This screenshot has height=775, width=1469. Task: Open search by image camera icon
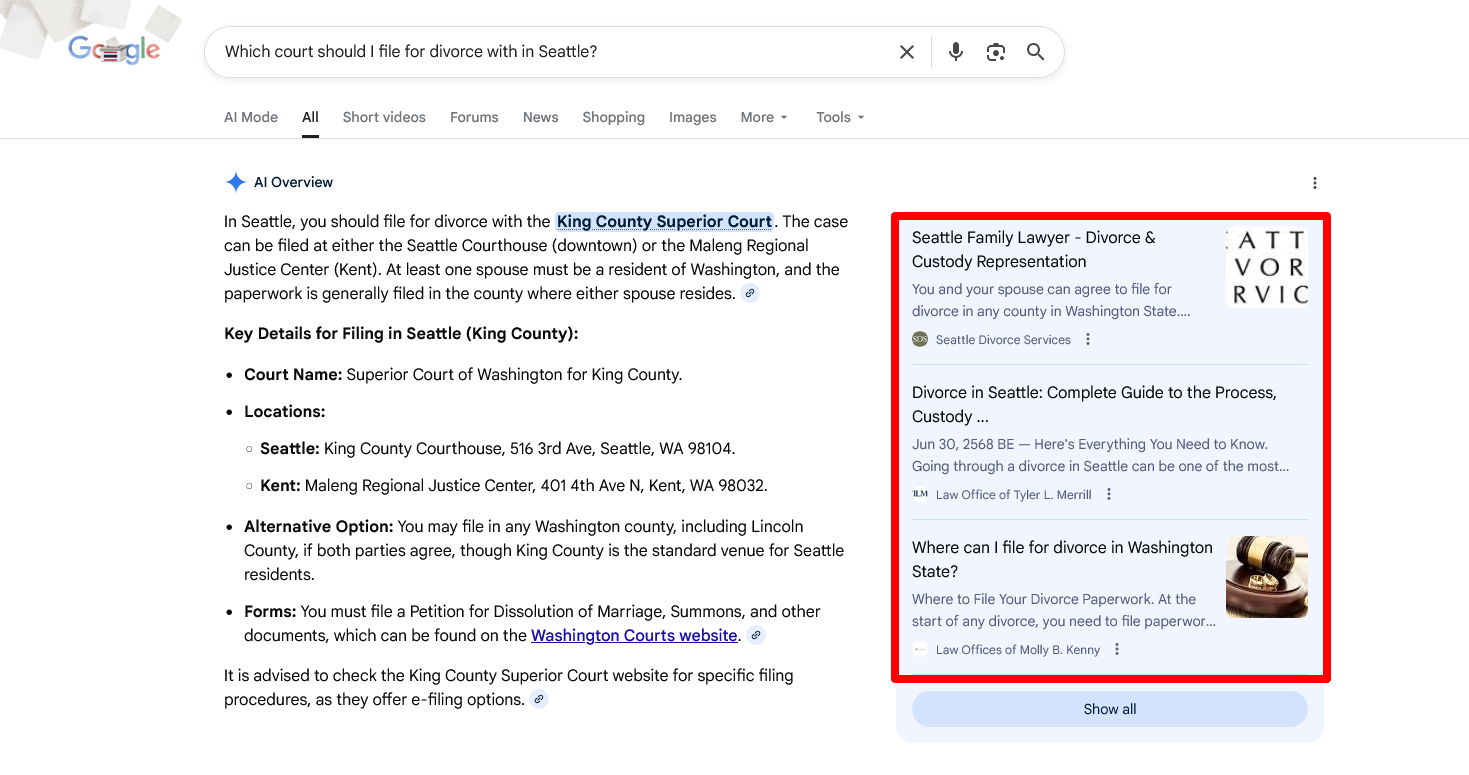[995, 52]
